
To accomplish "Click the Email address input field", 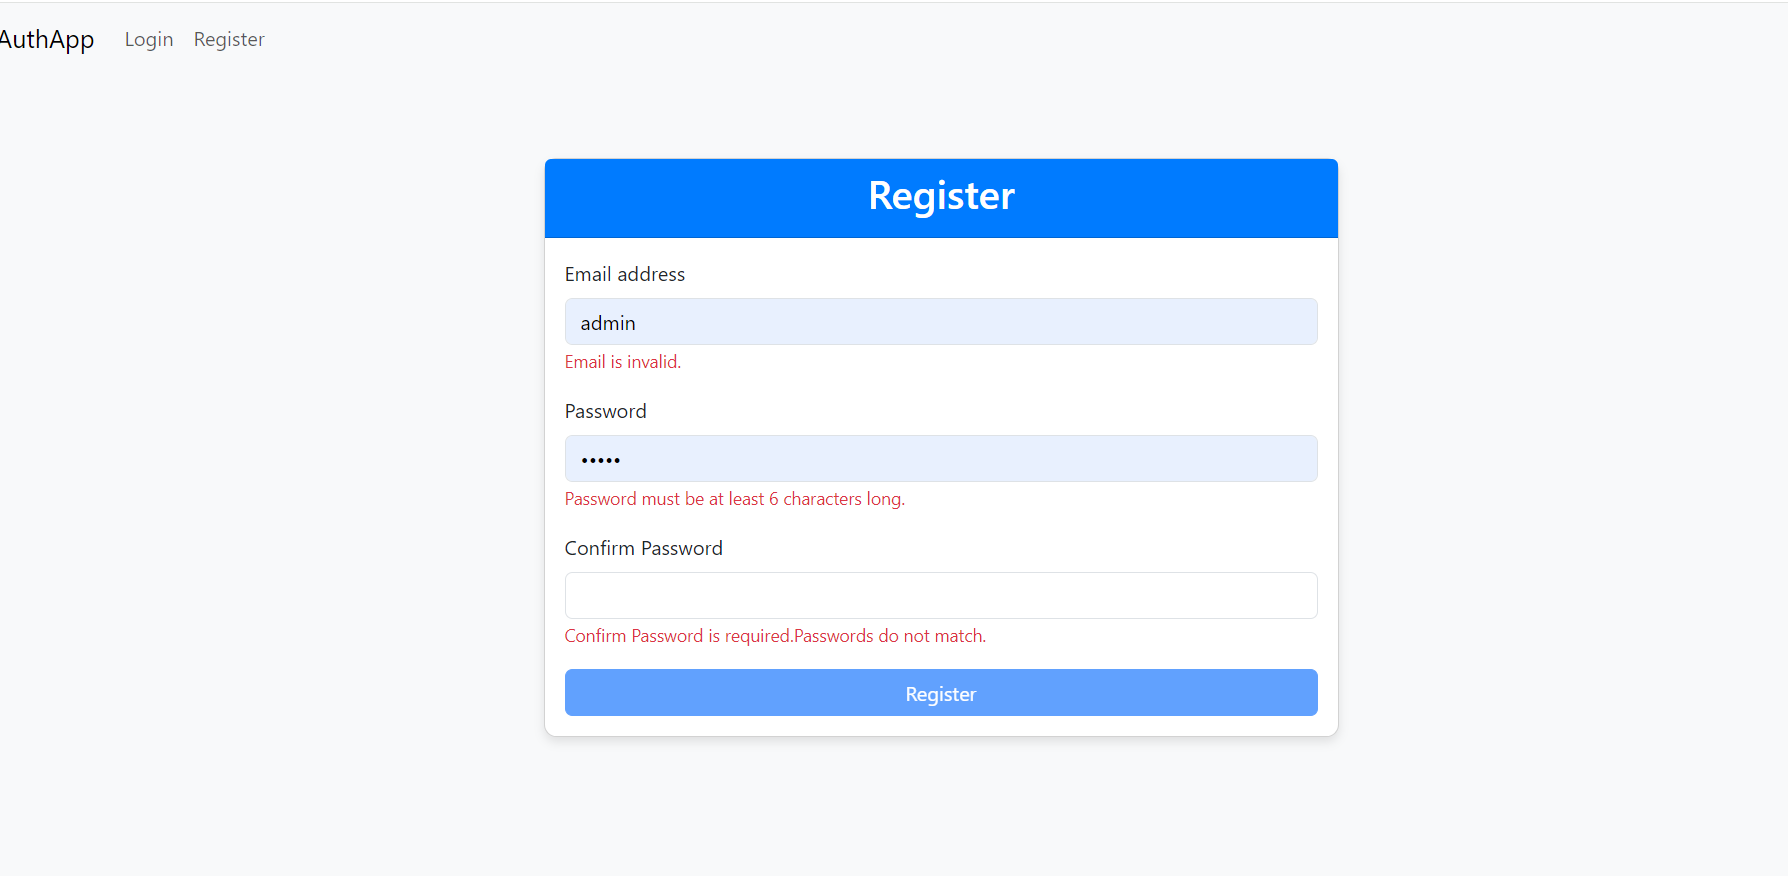I will pyautogui.click(x=941, y=322).
